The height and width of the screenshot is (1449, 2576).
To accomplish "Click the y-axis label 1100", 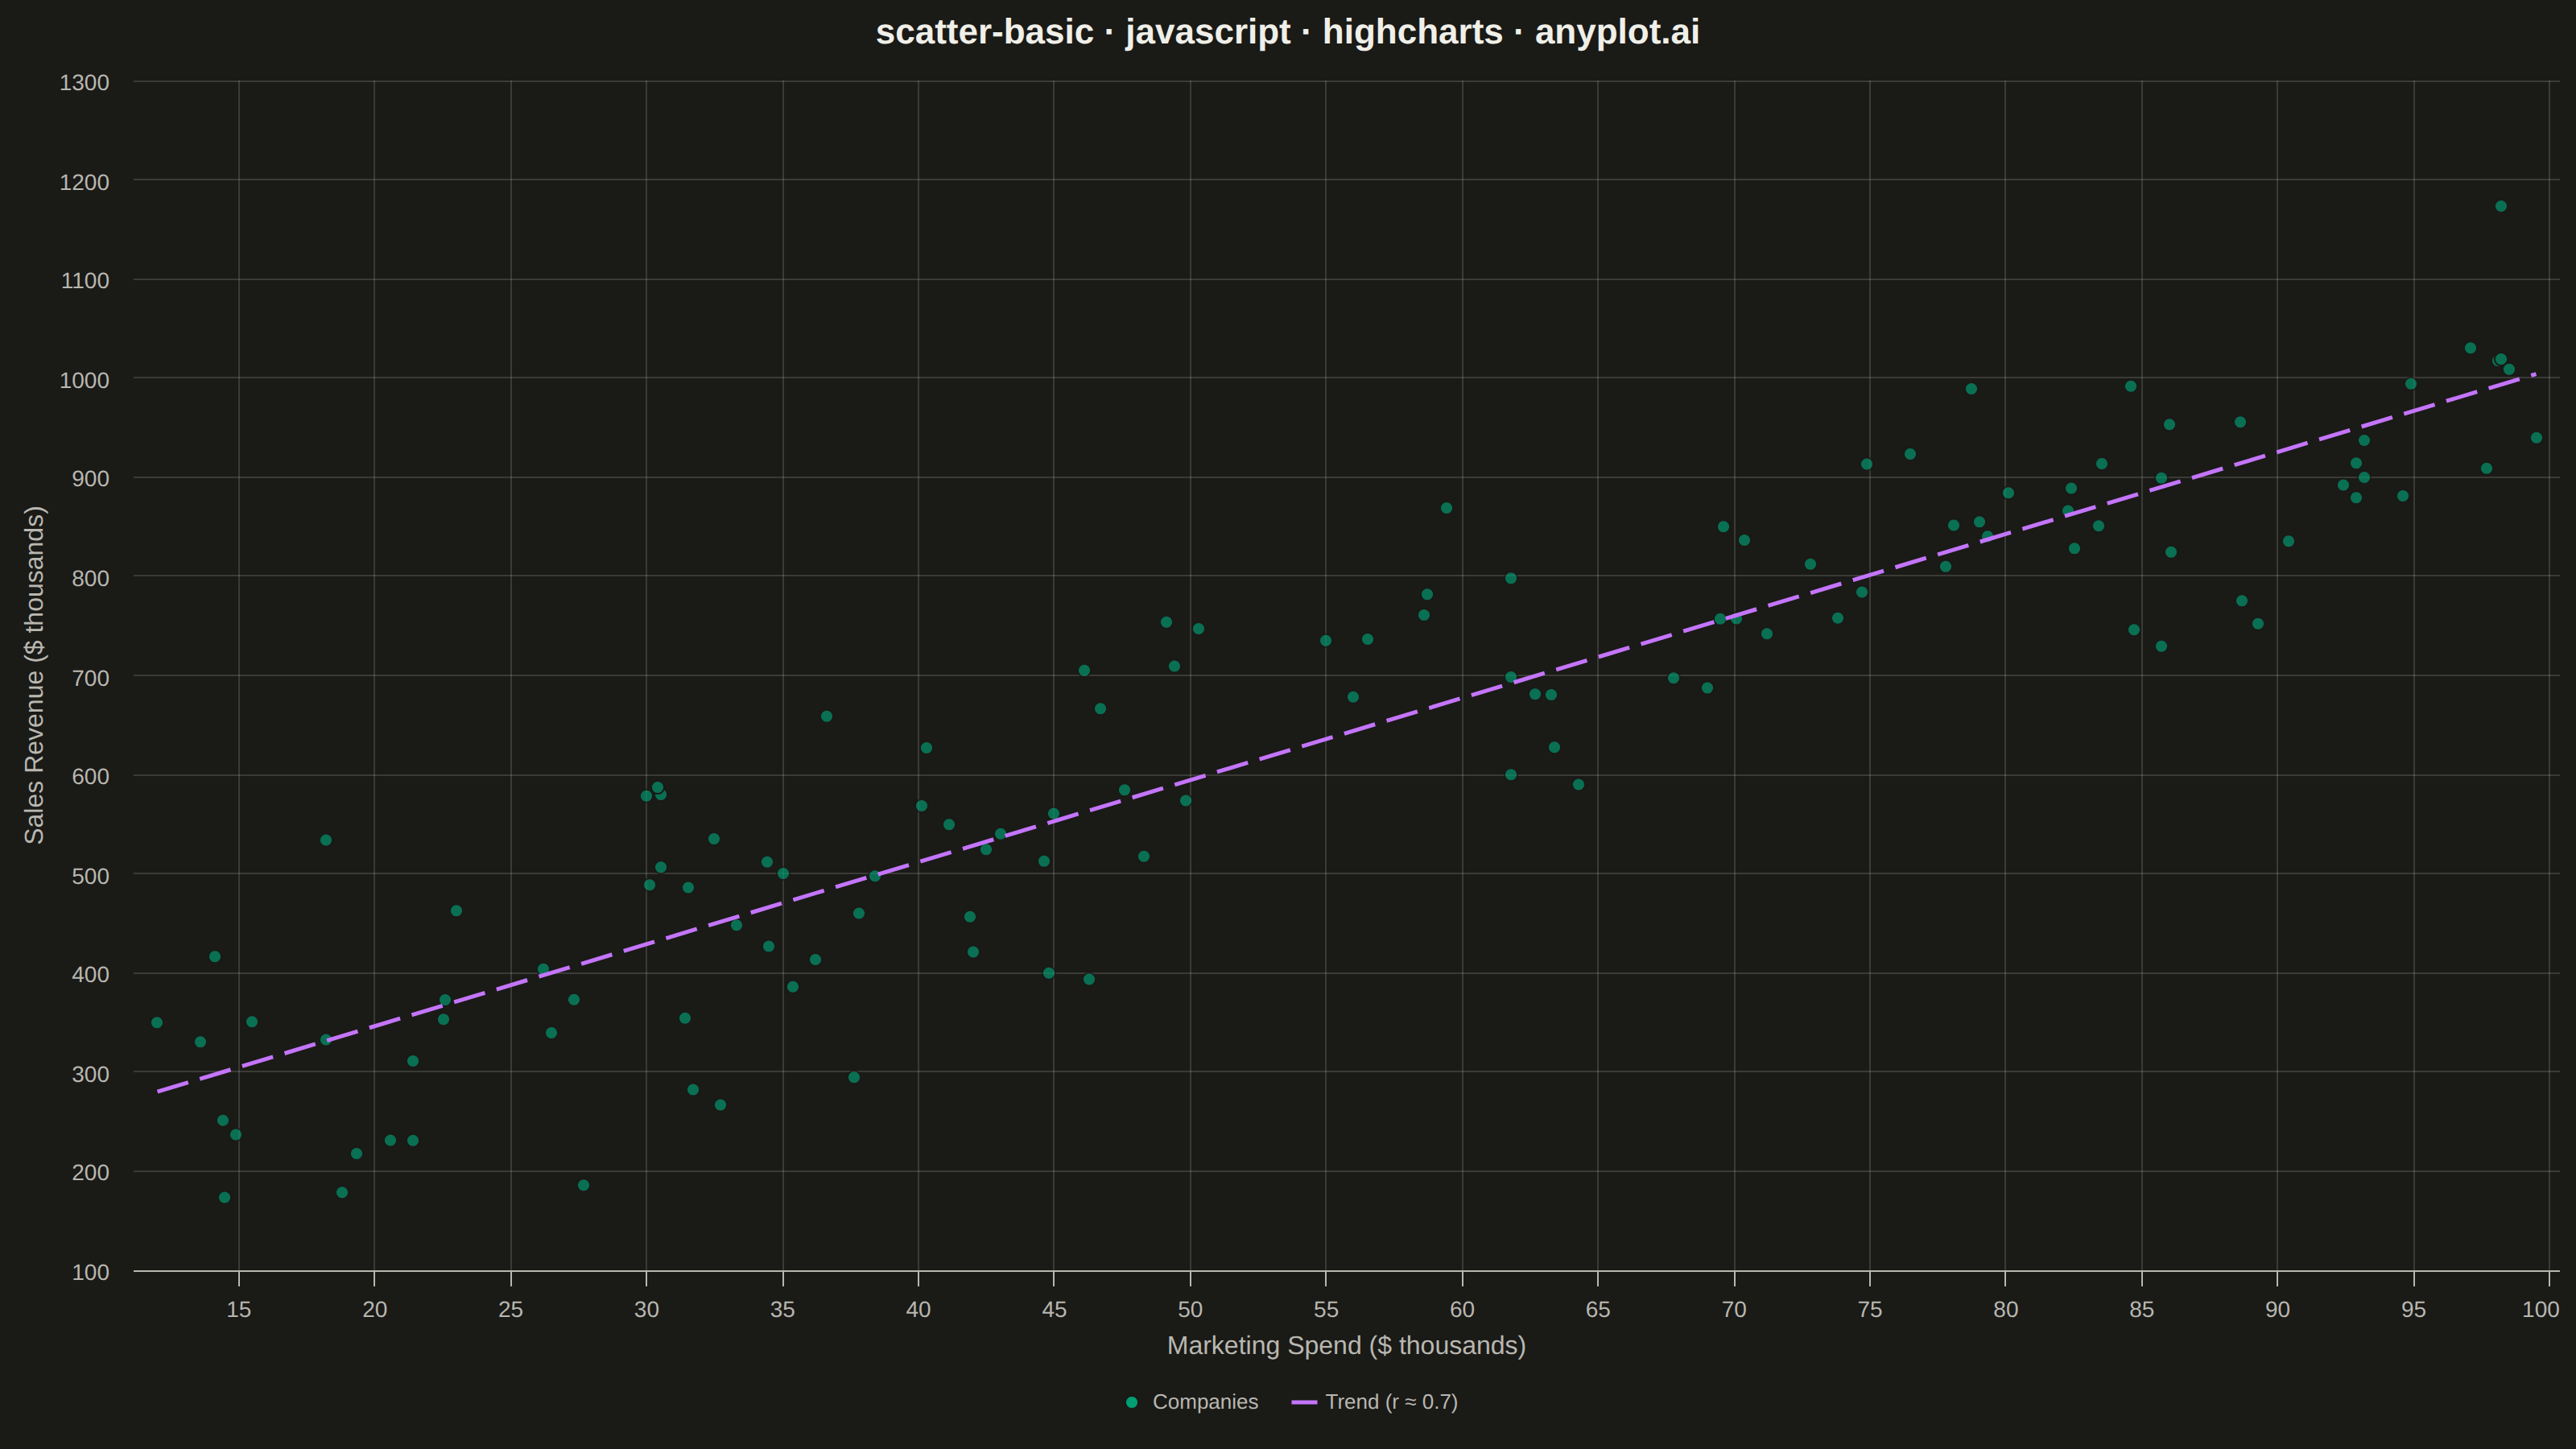I will (x=85, y=281).
